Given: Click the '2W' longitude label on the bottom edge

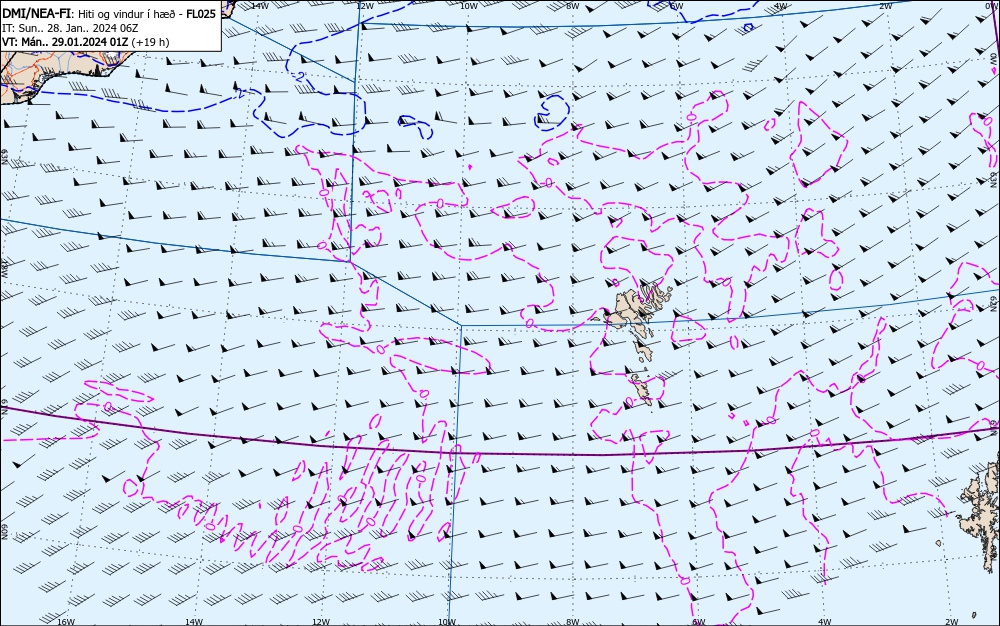Looking at the screenshot, I should pos(952,622).
